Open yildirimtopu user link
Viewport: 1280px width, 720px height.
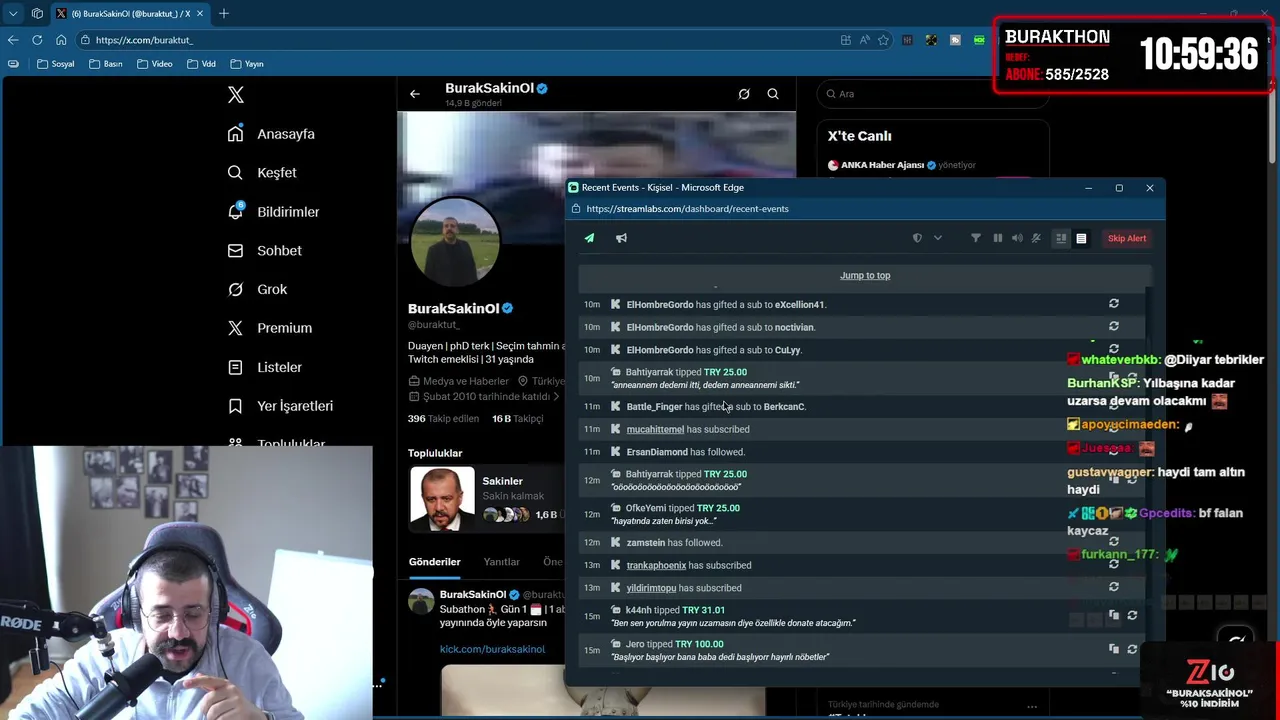tap(651, 588)
